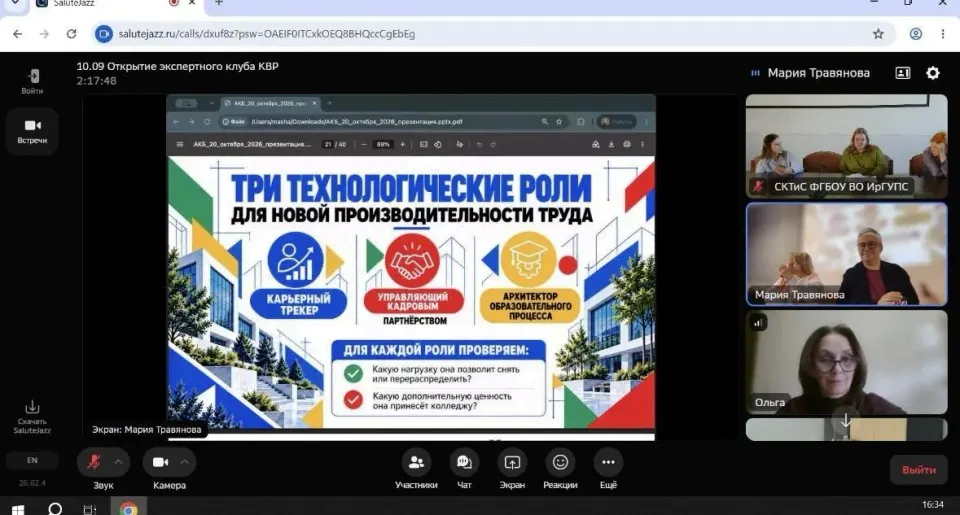The height and width of the screenshot is (515, 960).
Task: Unmute the microphone via Звук button
Action: click(x=94, y=462)
